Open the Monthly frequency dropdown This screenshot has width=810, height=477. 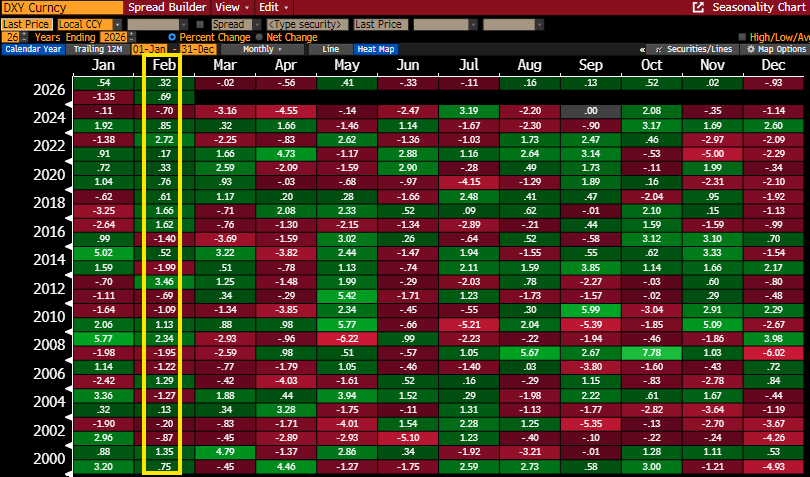tap(261, 49)
